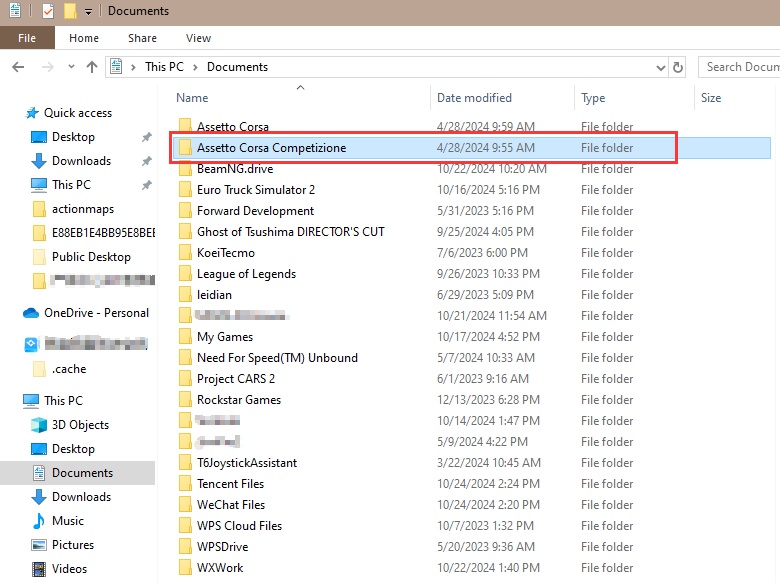Switch to the Home ribbon tab
The image size is (780, 583).
tap(84, 38)
